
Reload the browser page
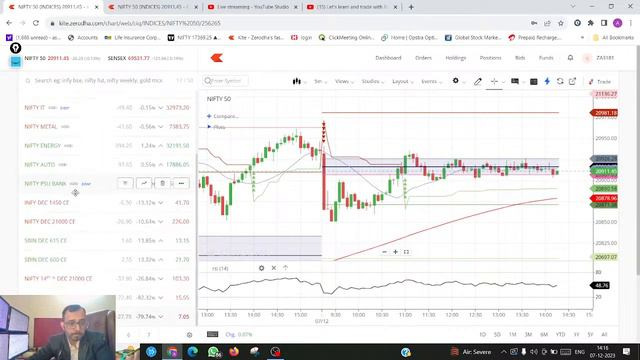coord(36,23)
